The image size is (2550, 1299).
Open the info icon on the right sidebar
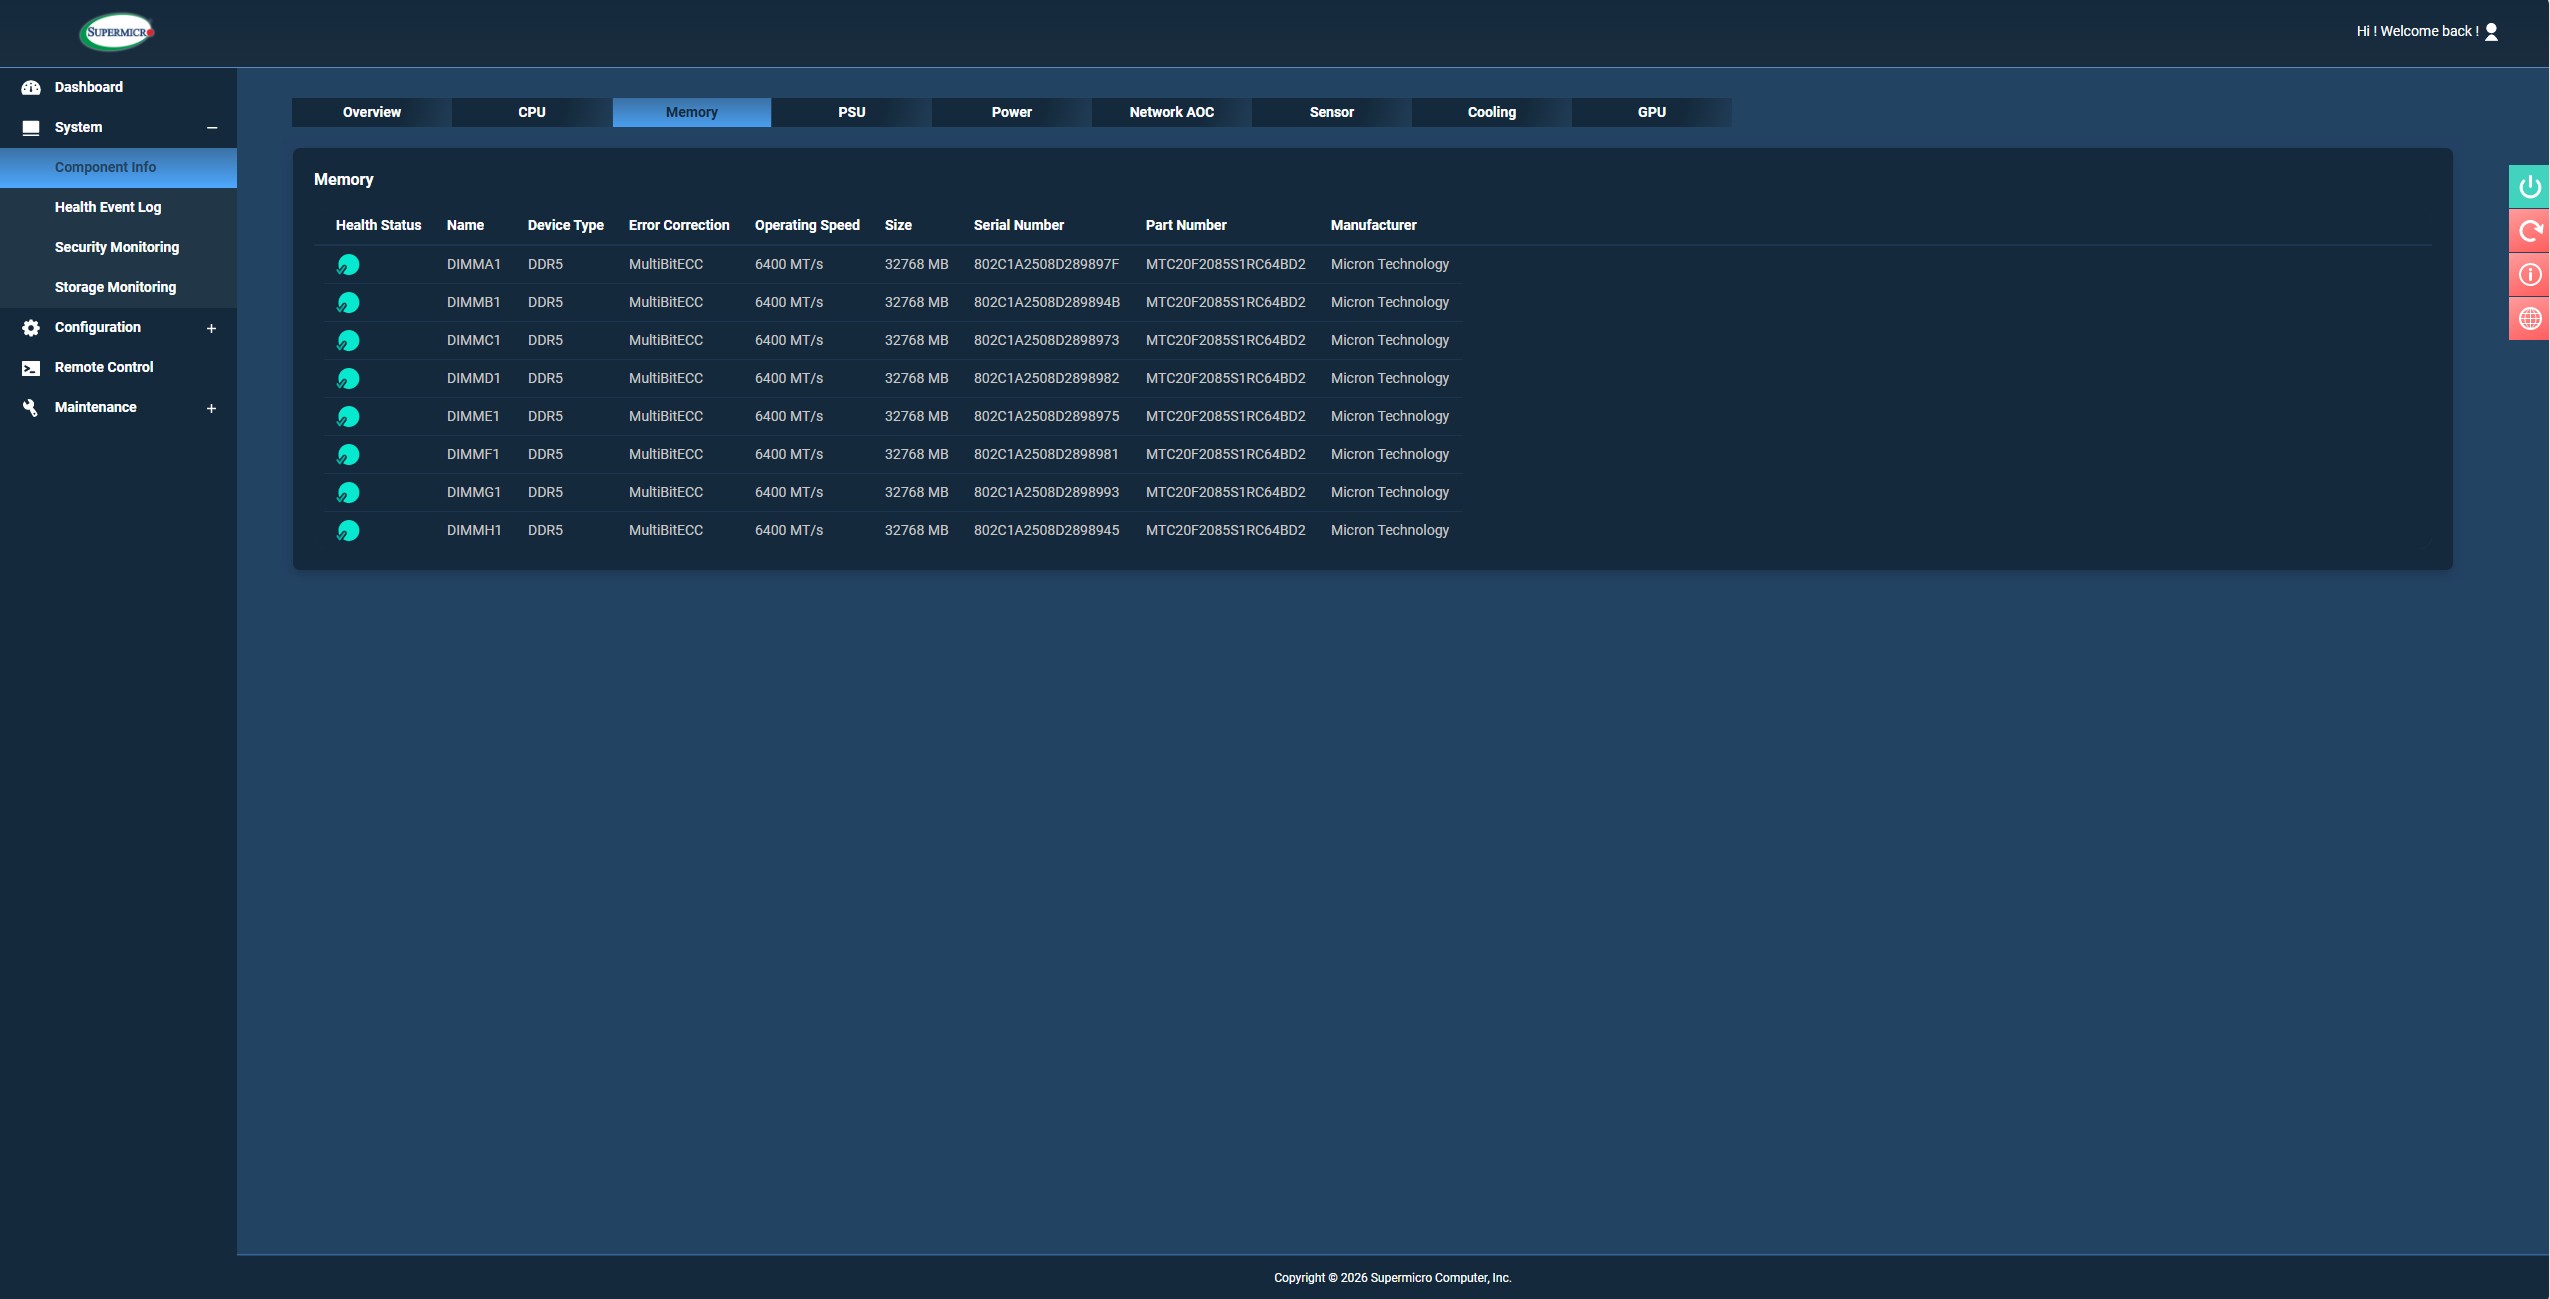(2529, 275)
